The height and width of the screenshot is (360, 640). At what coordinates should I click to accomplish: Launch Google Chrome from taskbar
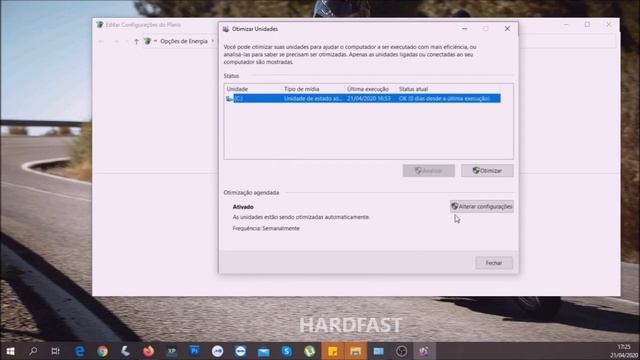click(102, 351)
